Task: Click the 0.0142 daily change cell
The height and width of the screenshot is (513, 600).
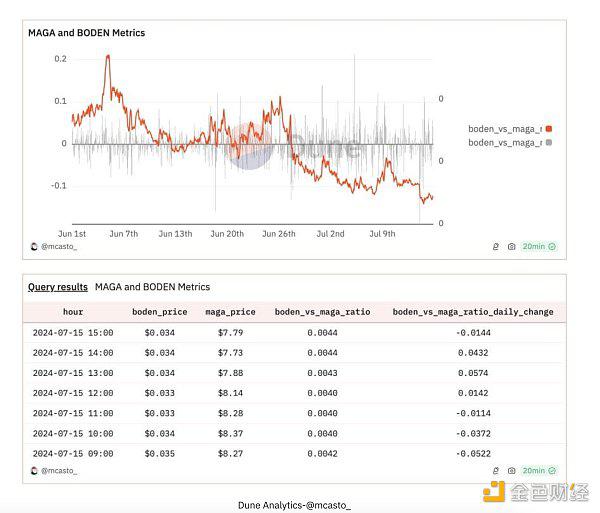Action: coord(473,393)
